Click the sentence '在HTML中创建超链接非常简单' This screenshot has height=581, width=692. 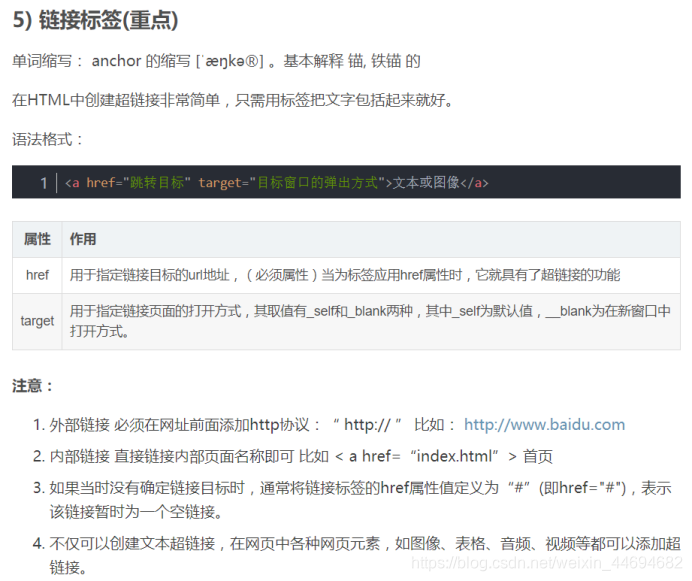pos(233,100)
